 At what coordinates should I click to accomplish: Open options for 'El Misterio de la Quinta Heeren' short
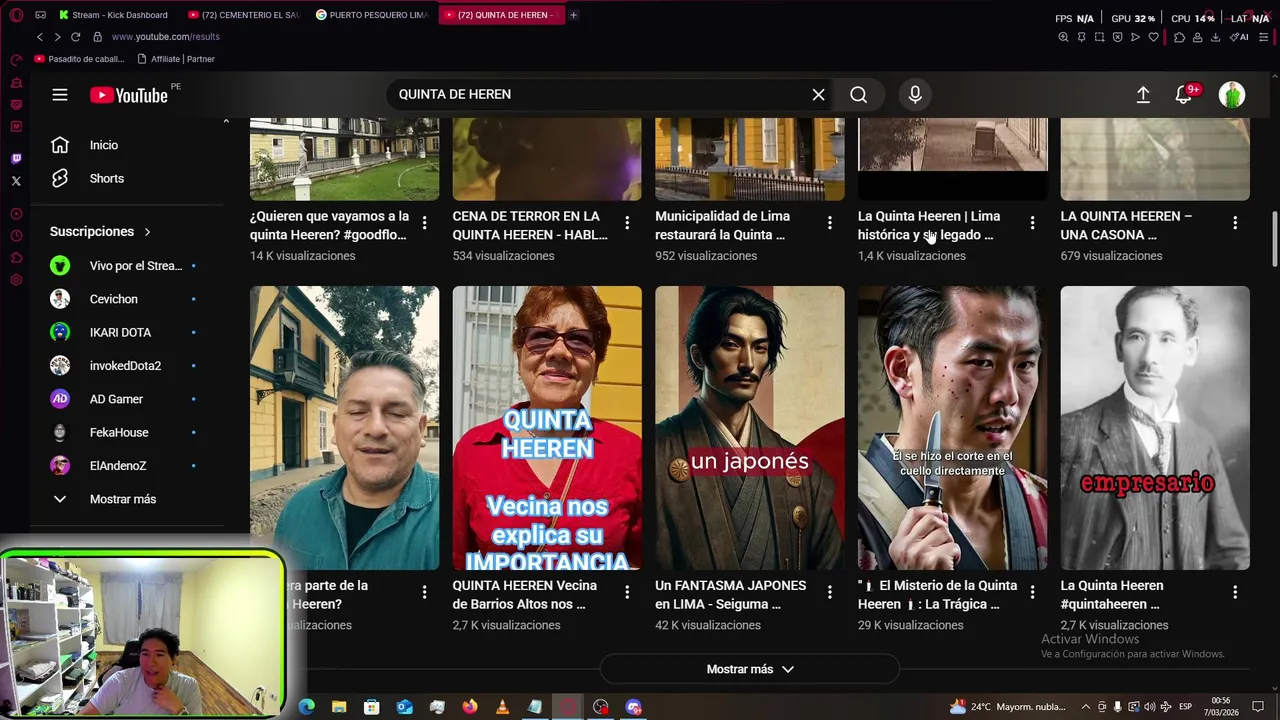pyautogui.click(x=1032, y=592)
